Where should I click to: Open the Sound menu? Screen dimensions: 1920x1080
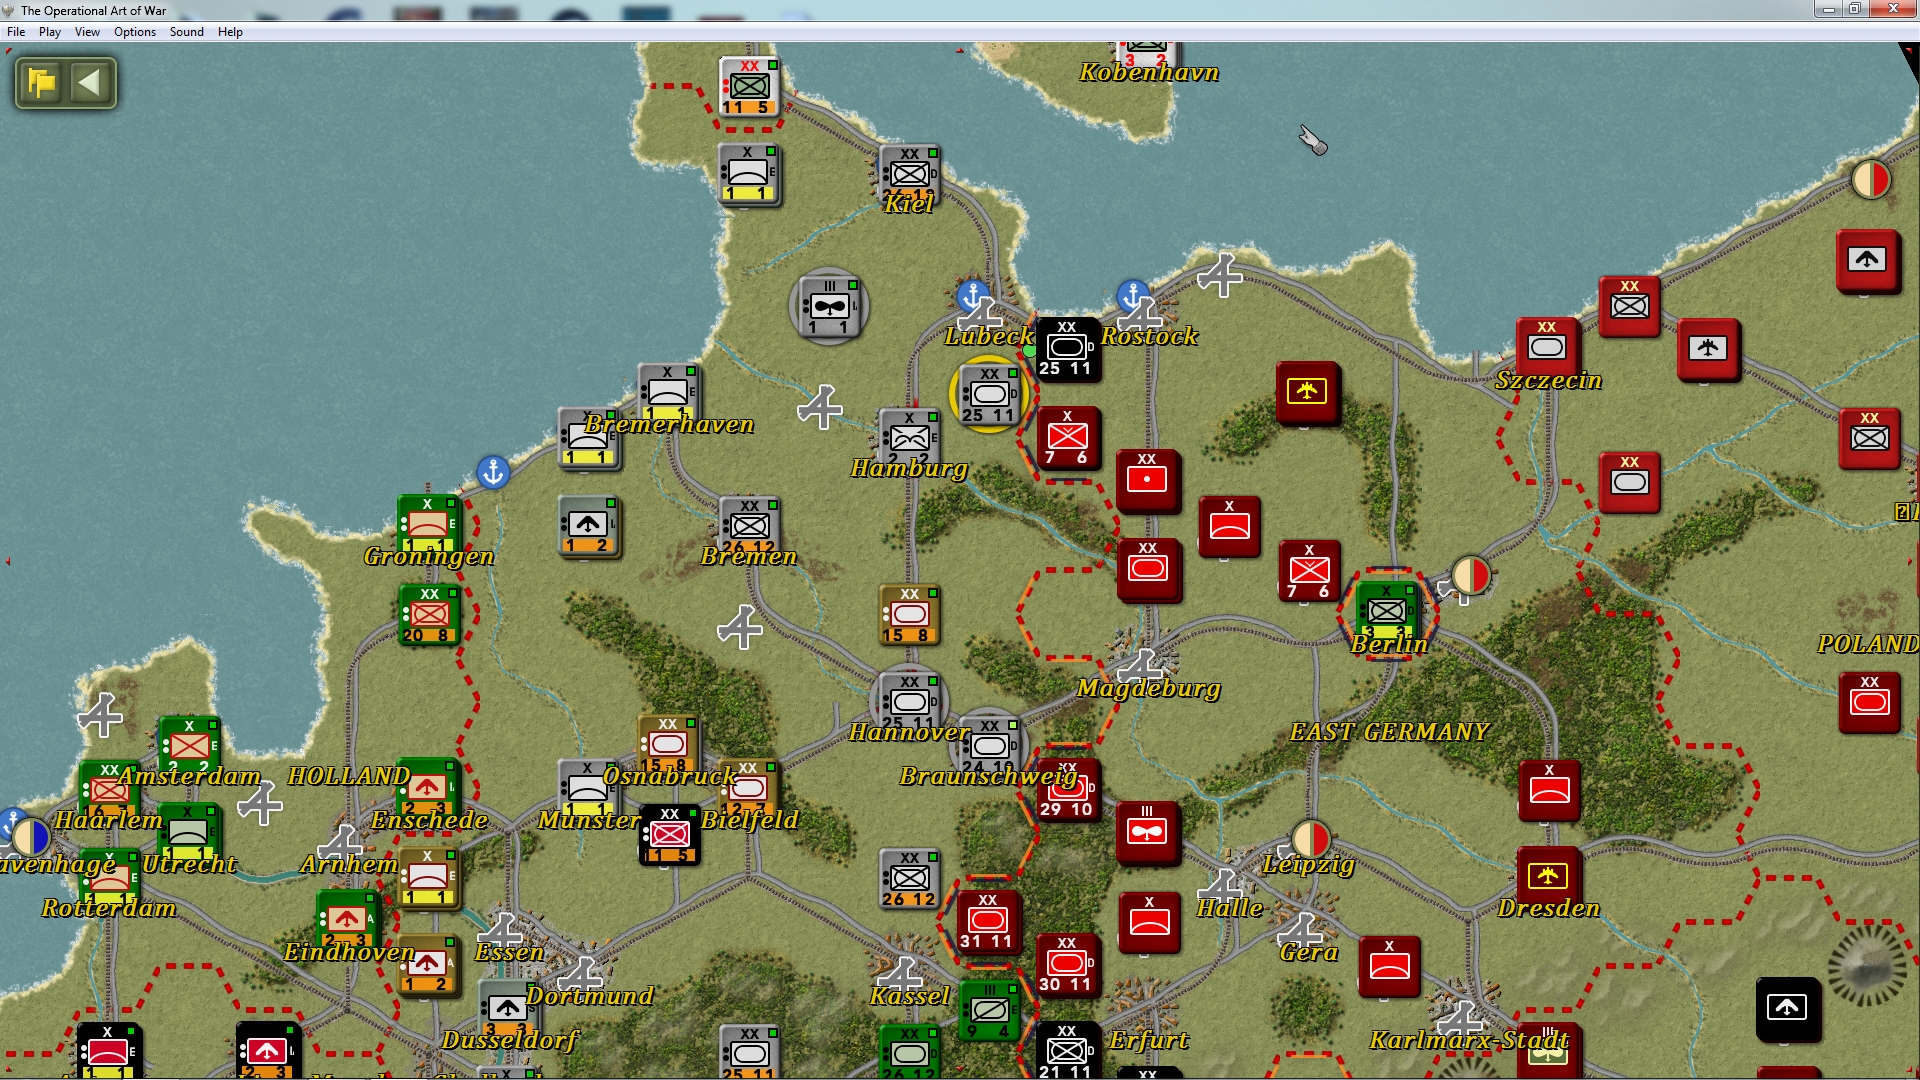pos(187,32)
